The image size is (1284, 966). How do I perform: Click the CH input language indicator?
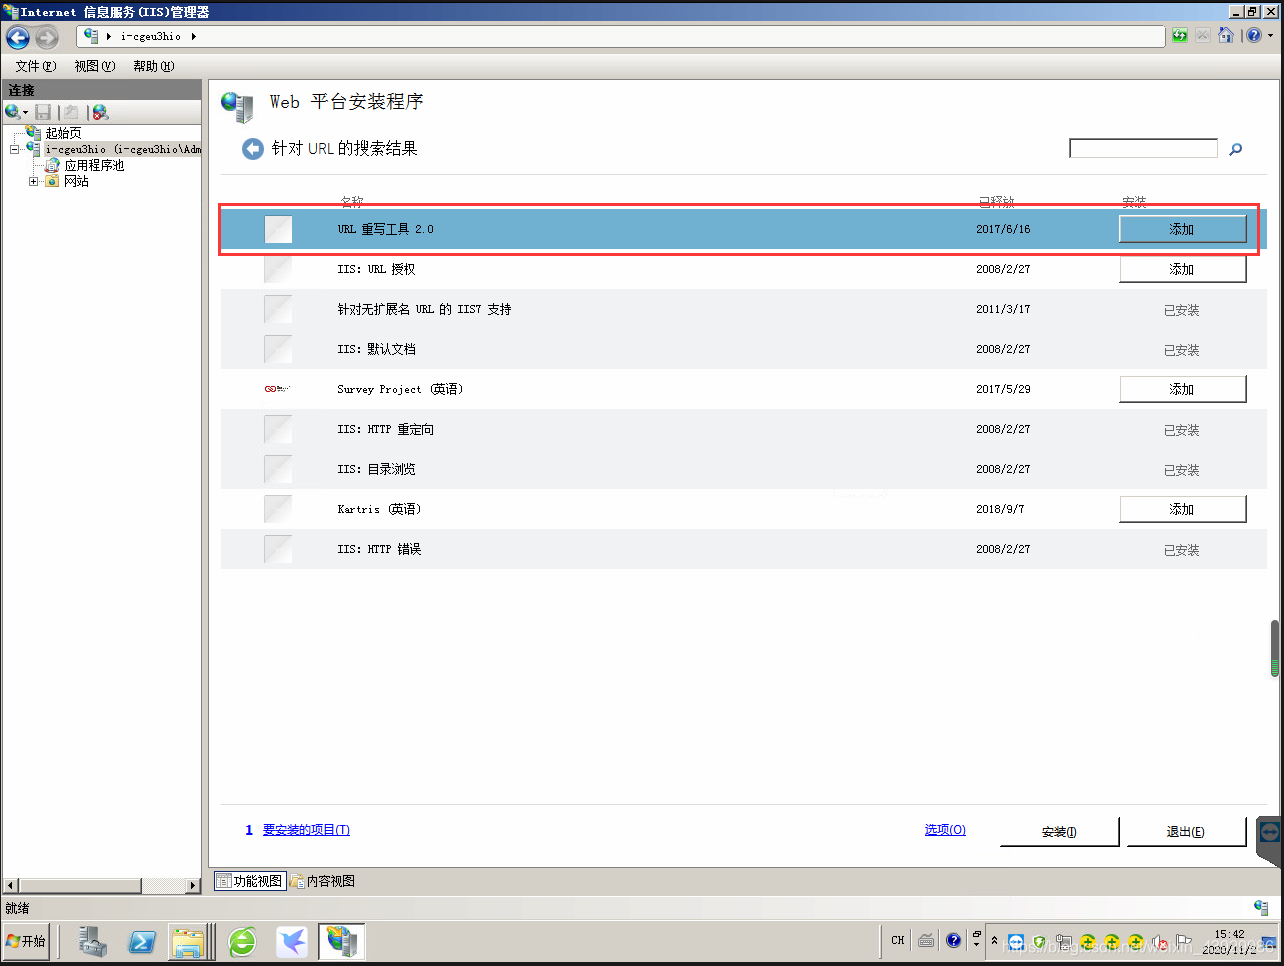(898, 941)
